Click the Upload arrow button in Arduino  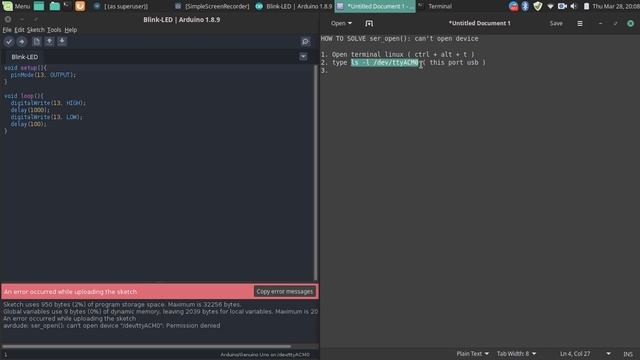tap(22, 42)
